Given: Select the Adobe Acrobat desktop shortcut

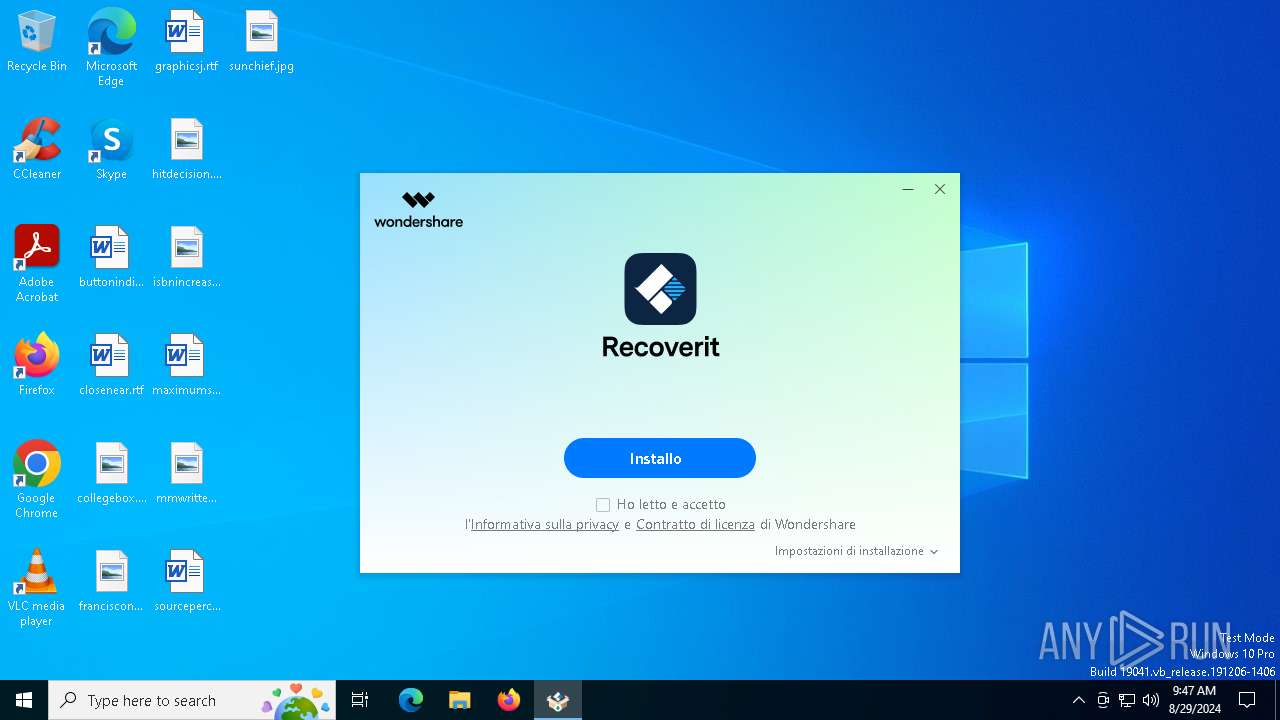Looking at the screenshot, I should 37,264.
